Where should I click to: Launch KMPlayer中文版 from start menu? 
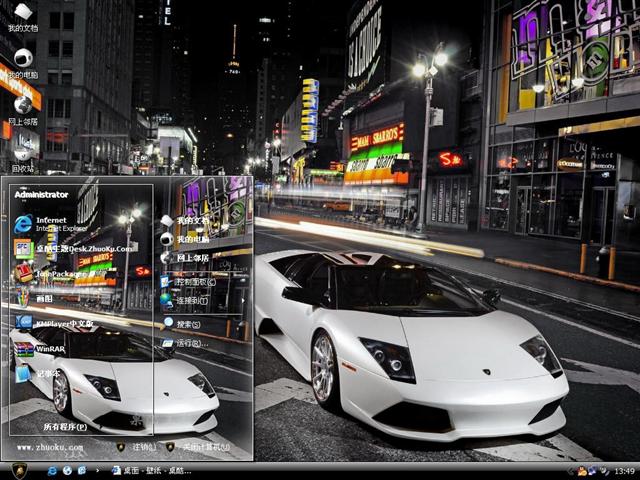54,323
